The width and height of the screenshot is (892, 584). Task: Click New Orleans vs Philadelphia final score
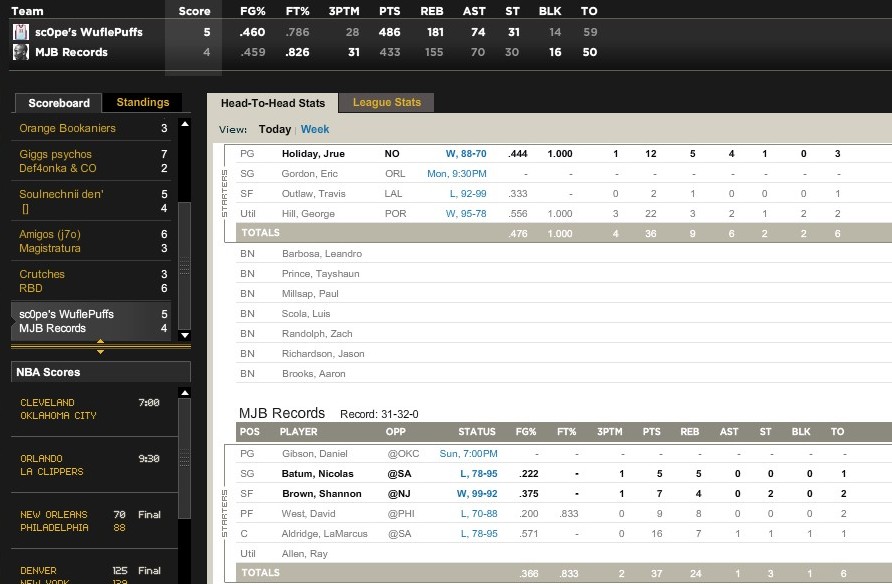(94, 521)
